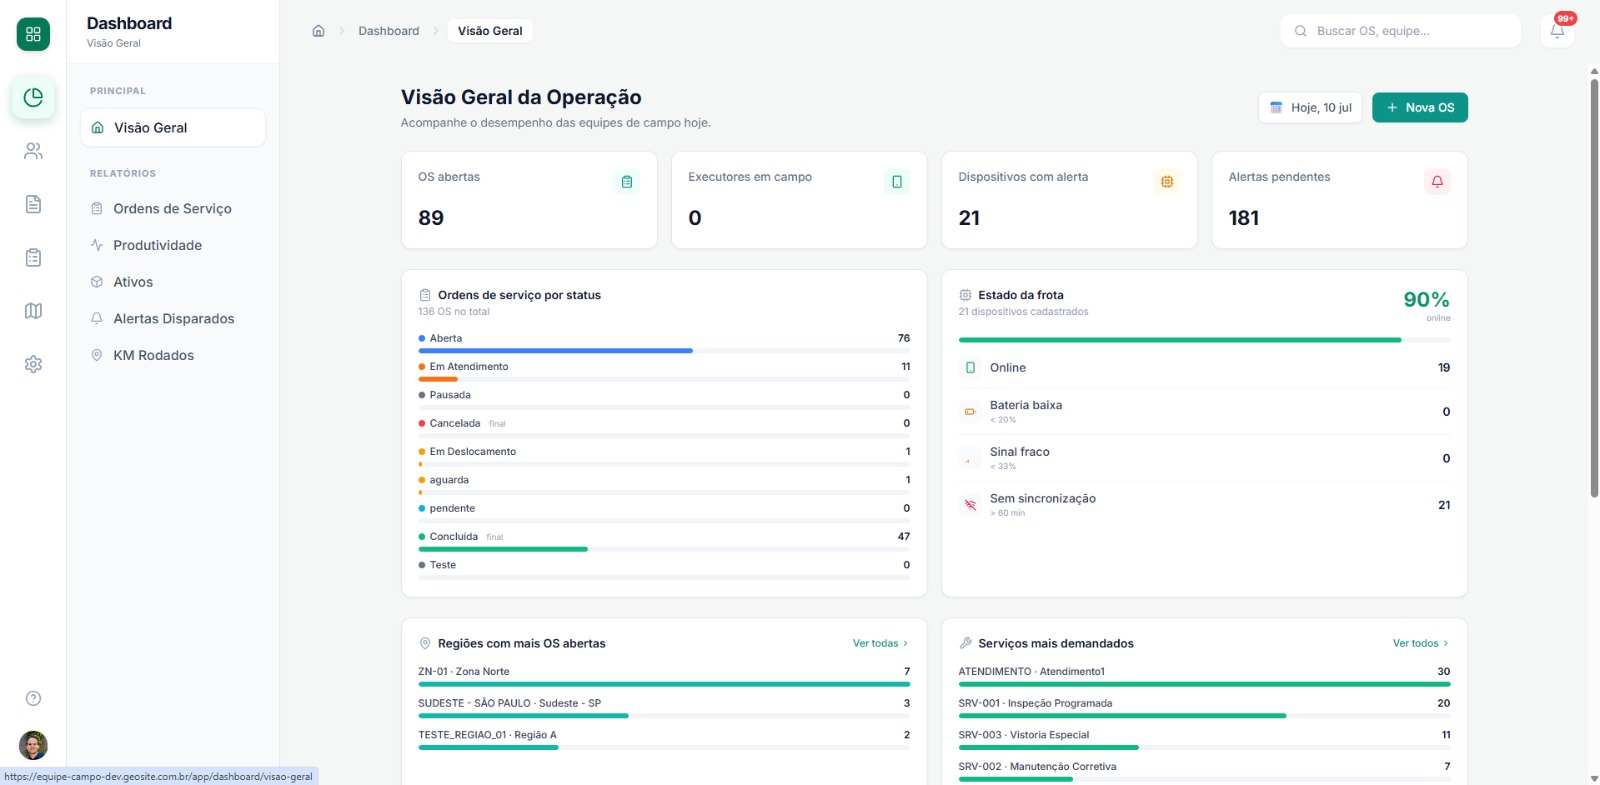Go to Alertas Disparados
Screen dimensions: 1600x785
172,318
